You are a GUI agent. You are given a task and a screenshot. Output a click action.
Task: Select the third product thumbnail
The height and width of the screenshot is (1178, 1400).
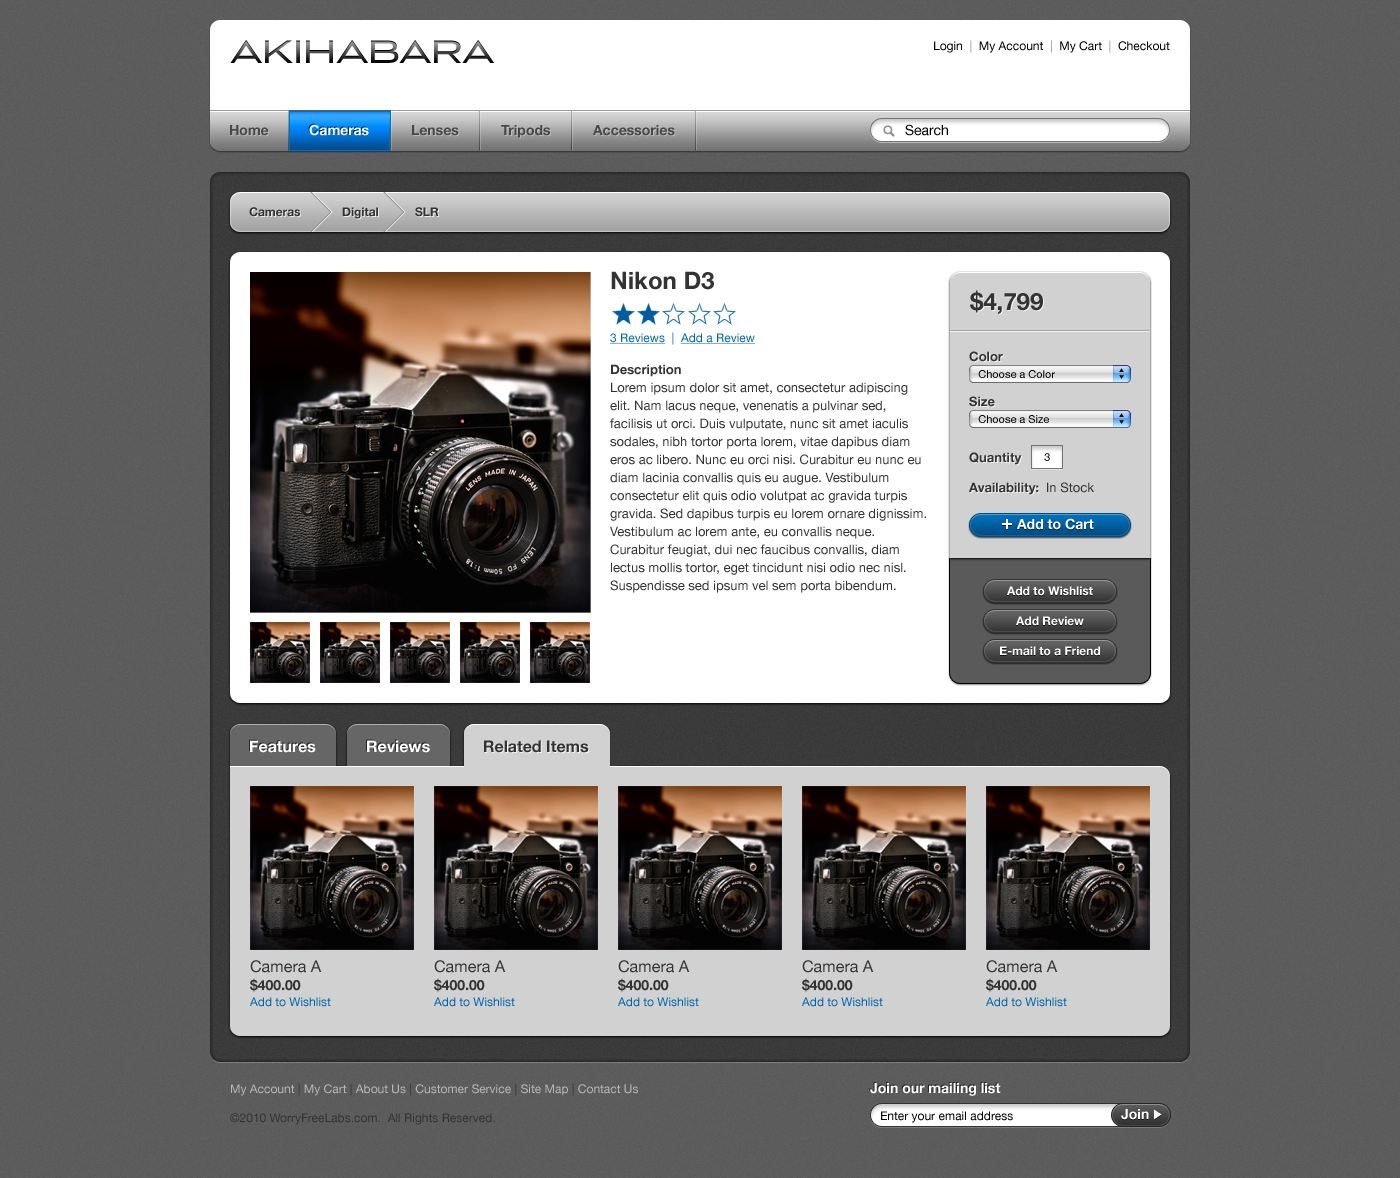(420, 653)
